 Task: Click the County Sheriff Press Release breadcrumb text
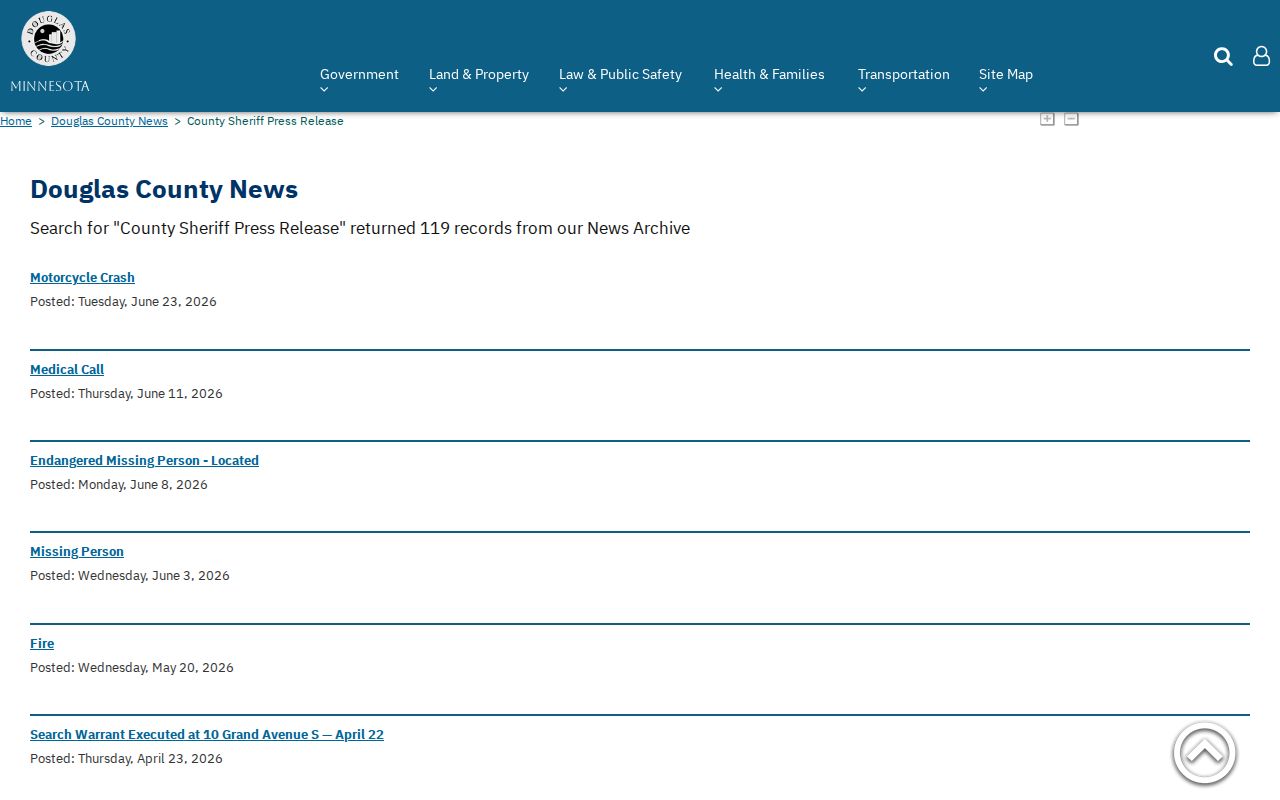(x=265, y=121)
